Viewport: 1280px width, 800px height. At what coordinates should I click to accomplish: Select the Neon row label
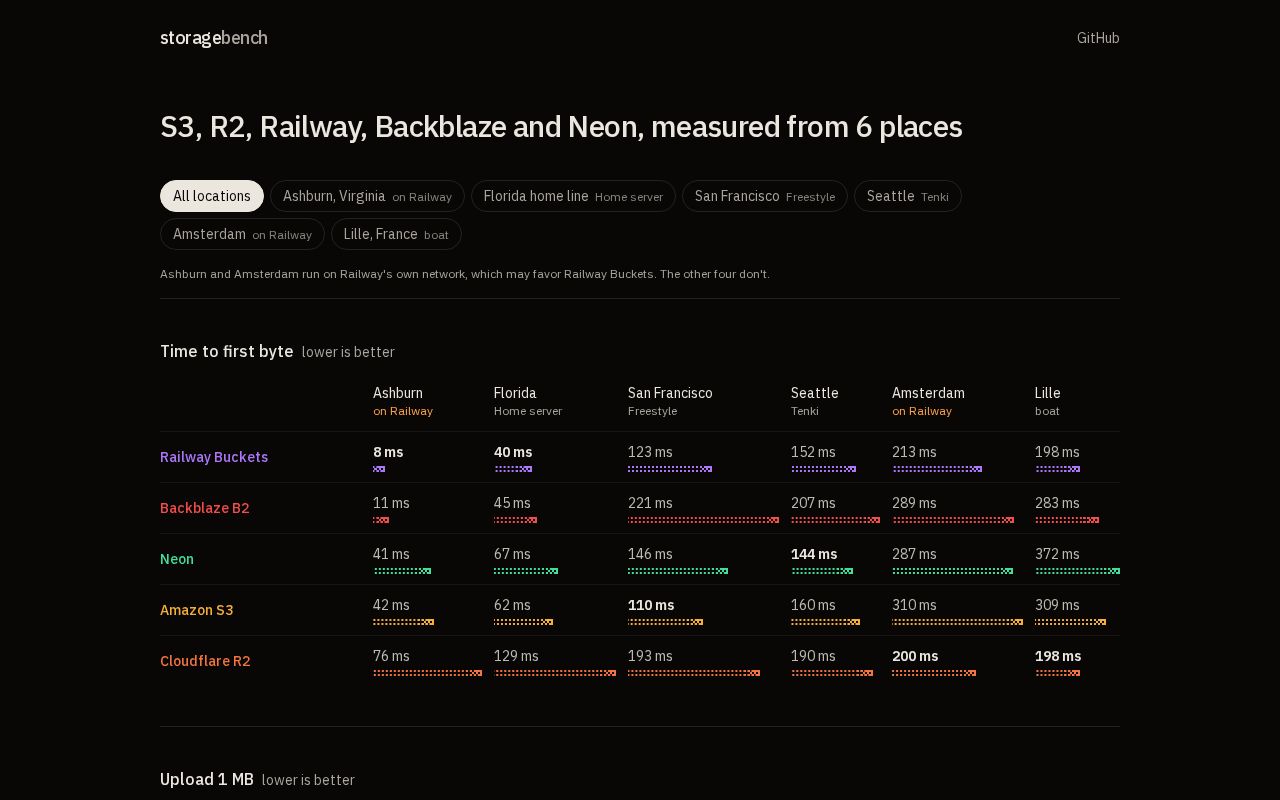click(177, 559)
